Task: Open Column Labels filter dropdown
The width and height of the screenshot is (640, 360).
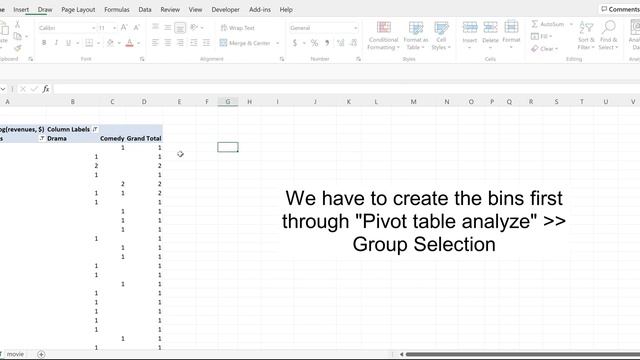Action: click(95, 129)
